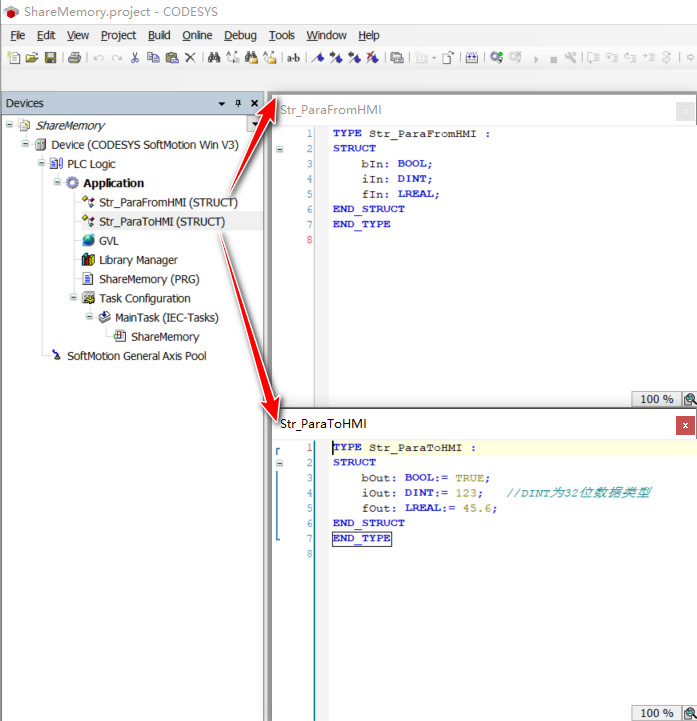Image resolution: width=697 pixels, height=721 pixels.
Task: Click the Start play triangle icon
Action: pos(536,59)
